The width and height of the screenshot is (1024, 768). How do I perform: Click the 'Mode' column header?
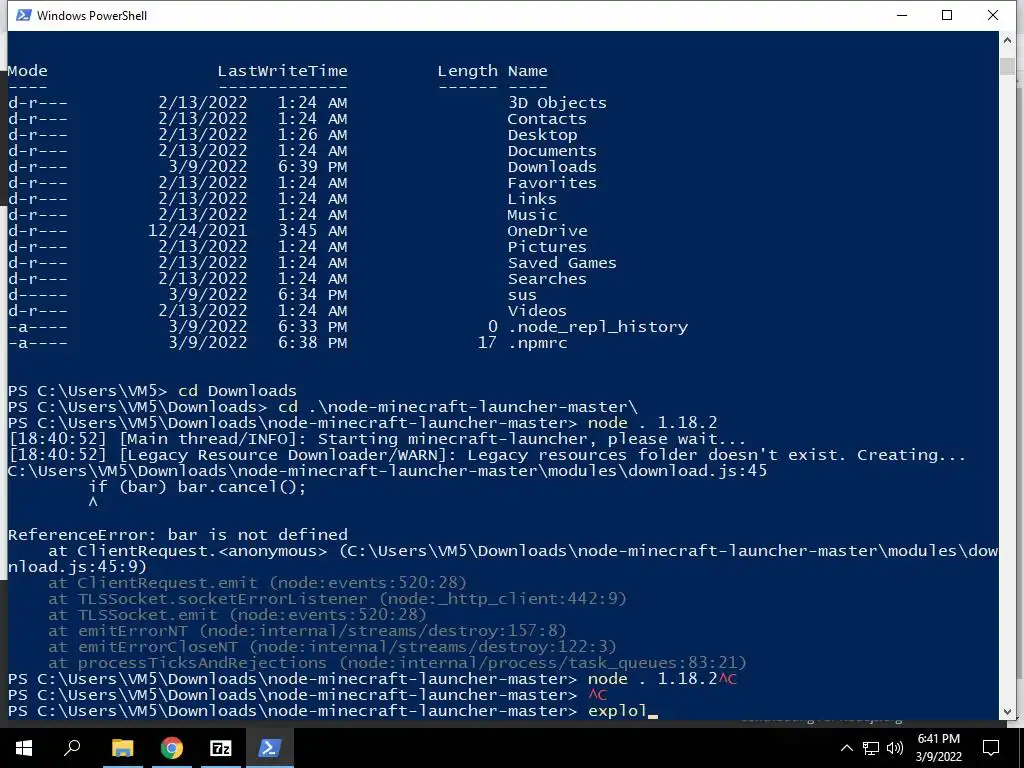tap(27, 71)
